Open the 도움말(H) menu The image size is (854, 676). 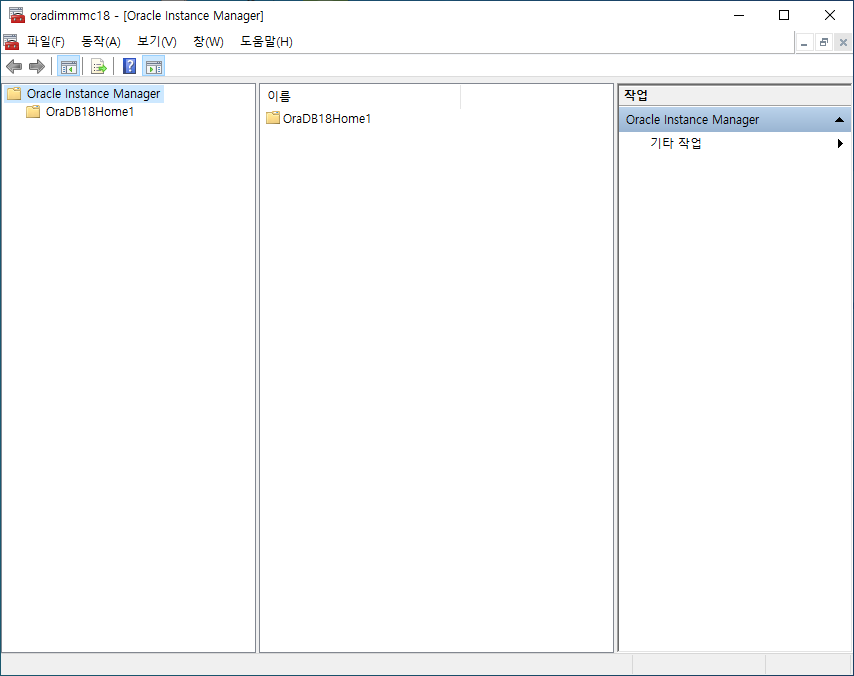coord(266,42)
